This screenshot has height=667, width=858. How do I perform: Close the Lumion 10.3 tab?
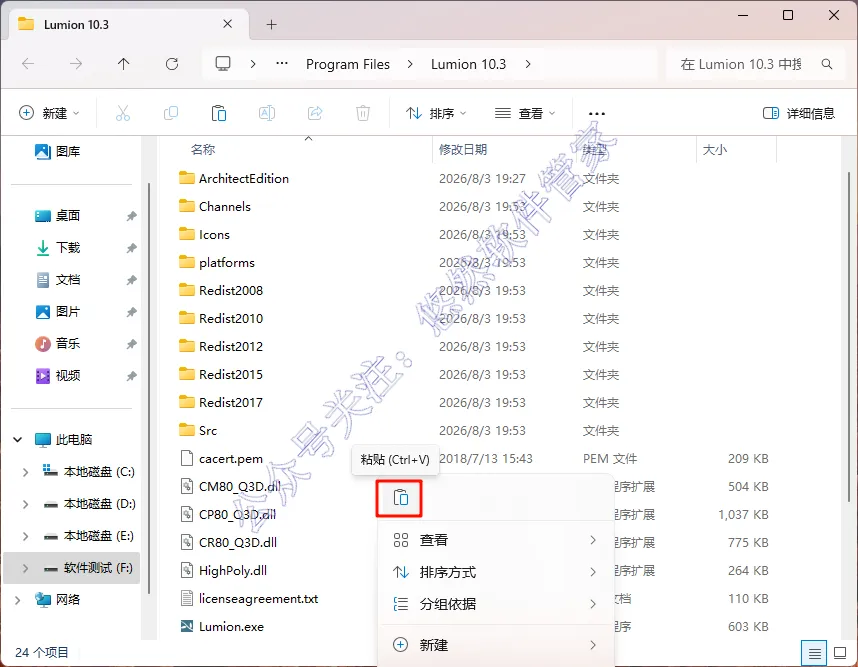[228, 24]
